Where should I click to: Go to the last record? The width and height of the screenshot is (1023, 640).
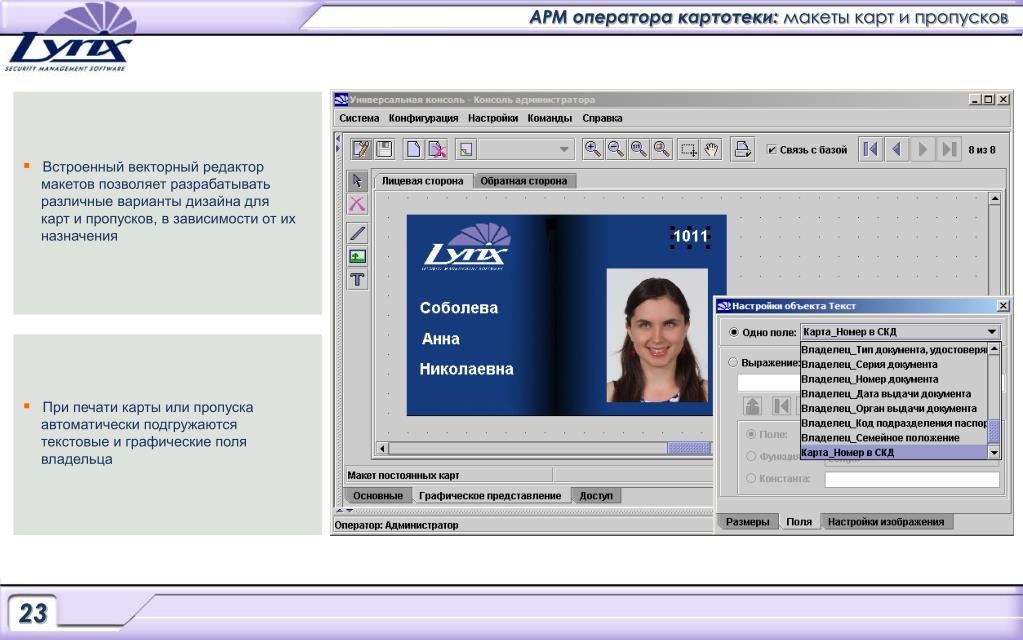tap(949, 149)
